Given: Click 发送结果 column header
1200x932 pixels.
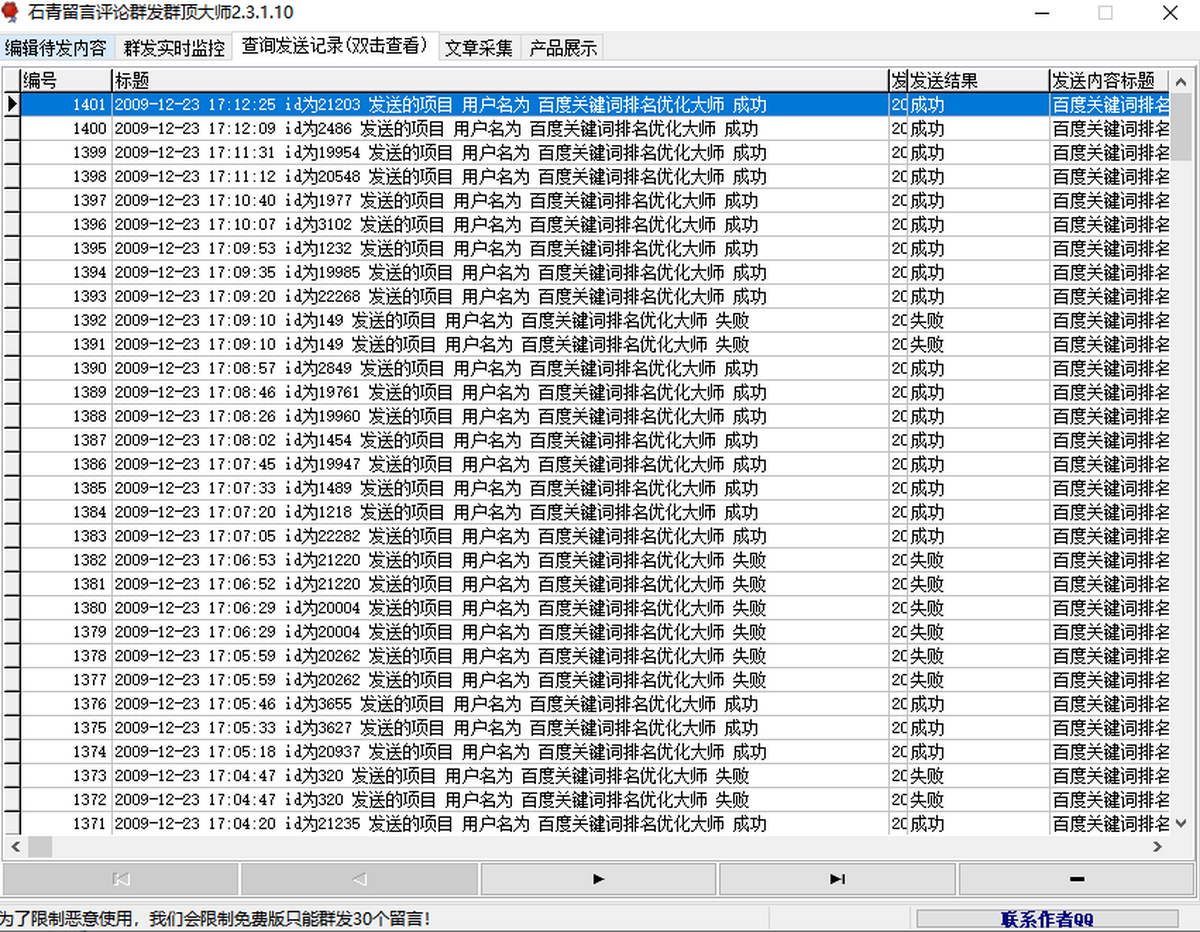Looking at the screenshot, I should (978, 80).
